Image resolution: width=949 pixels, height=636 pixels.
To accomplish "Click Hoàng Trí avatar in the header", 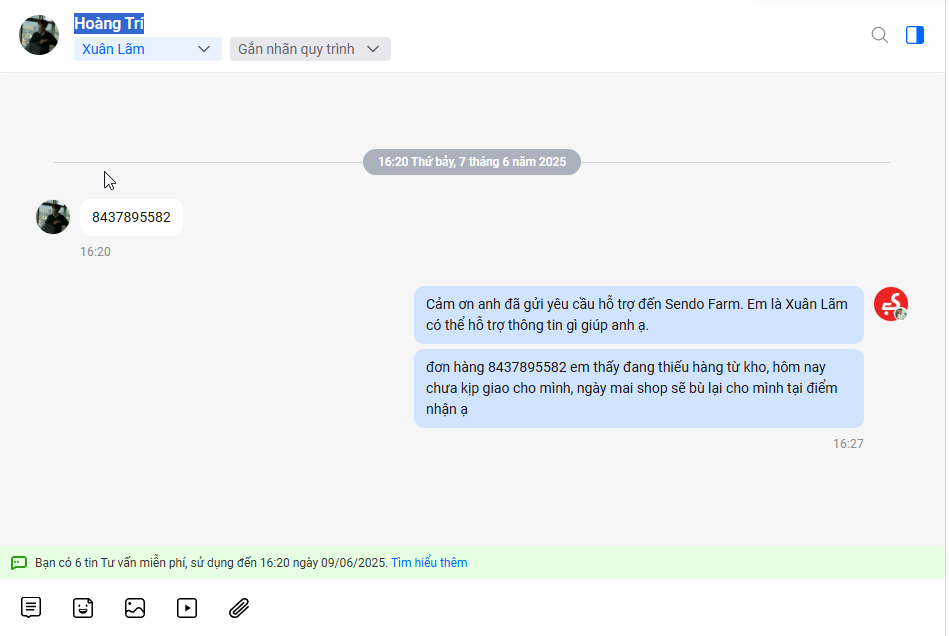I will 39,35.
